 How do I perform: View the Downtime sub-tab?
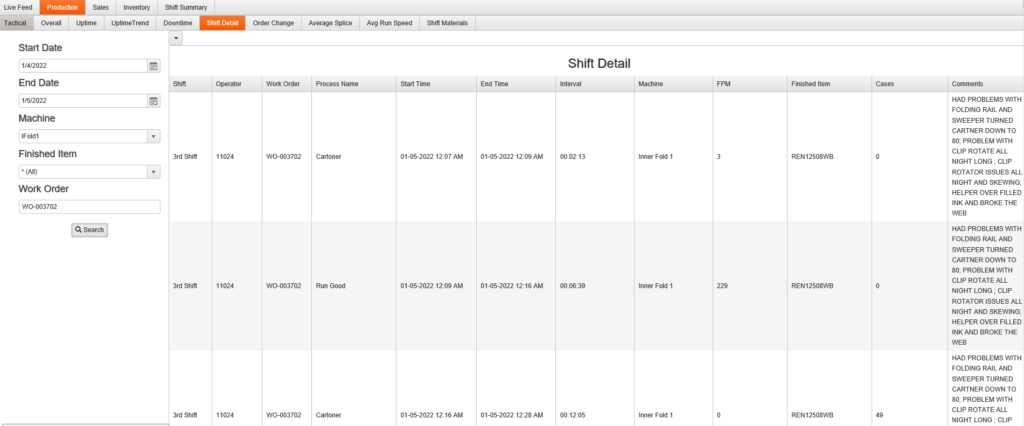[178, 23]
